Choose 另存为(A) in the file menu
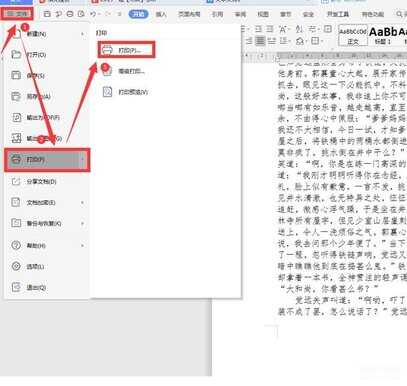407x386 pixels. coord(47,97)
